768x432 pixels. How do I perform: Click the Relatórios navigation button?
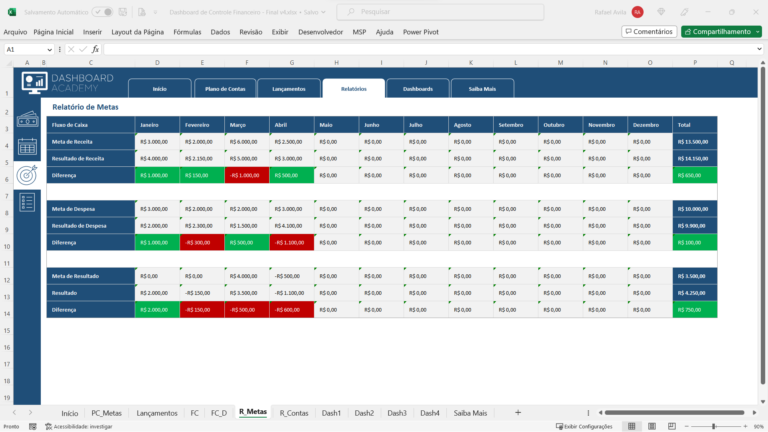354,89
